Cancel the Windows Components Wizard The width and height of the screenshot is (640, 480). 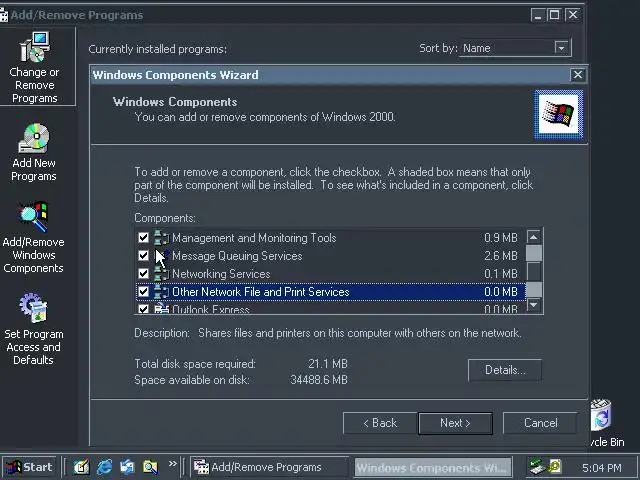(540, 423)
